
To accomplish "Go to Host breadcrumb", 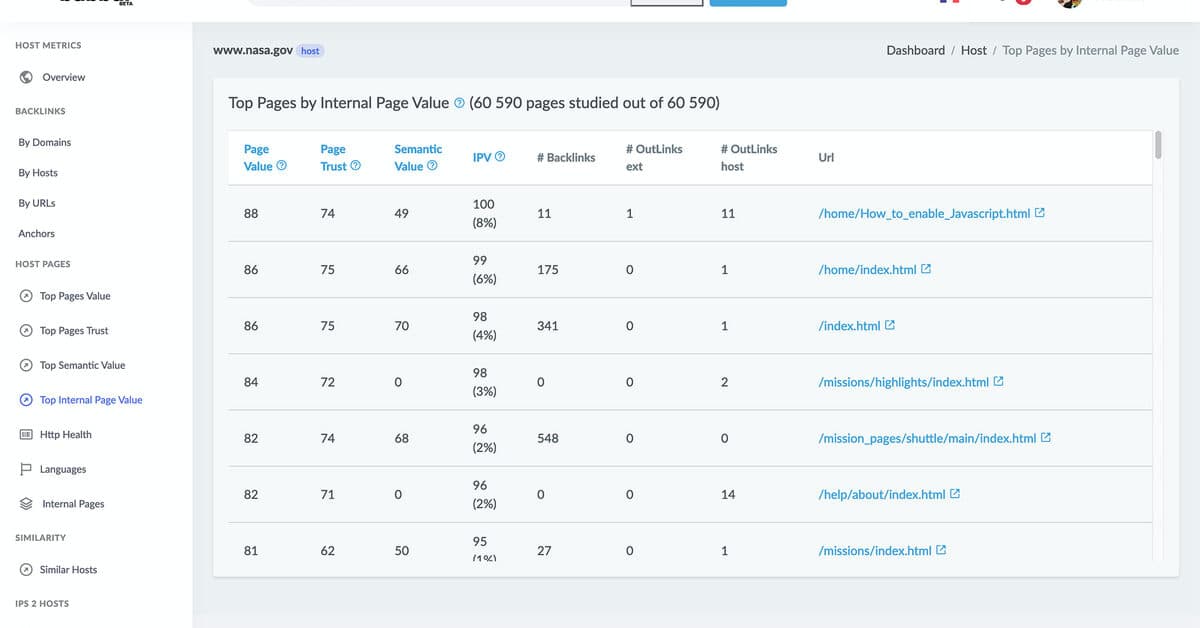I will (974, 50).
